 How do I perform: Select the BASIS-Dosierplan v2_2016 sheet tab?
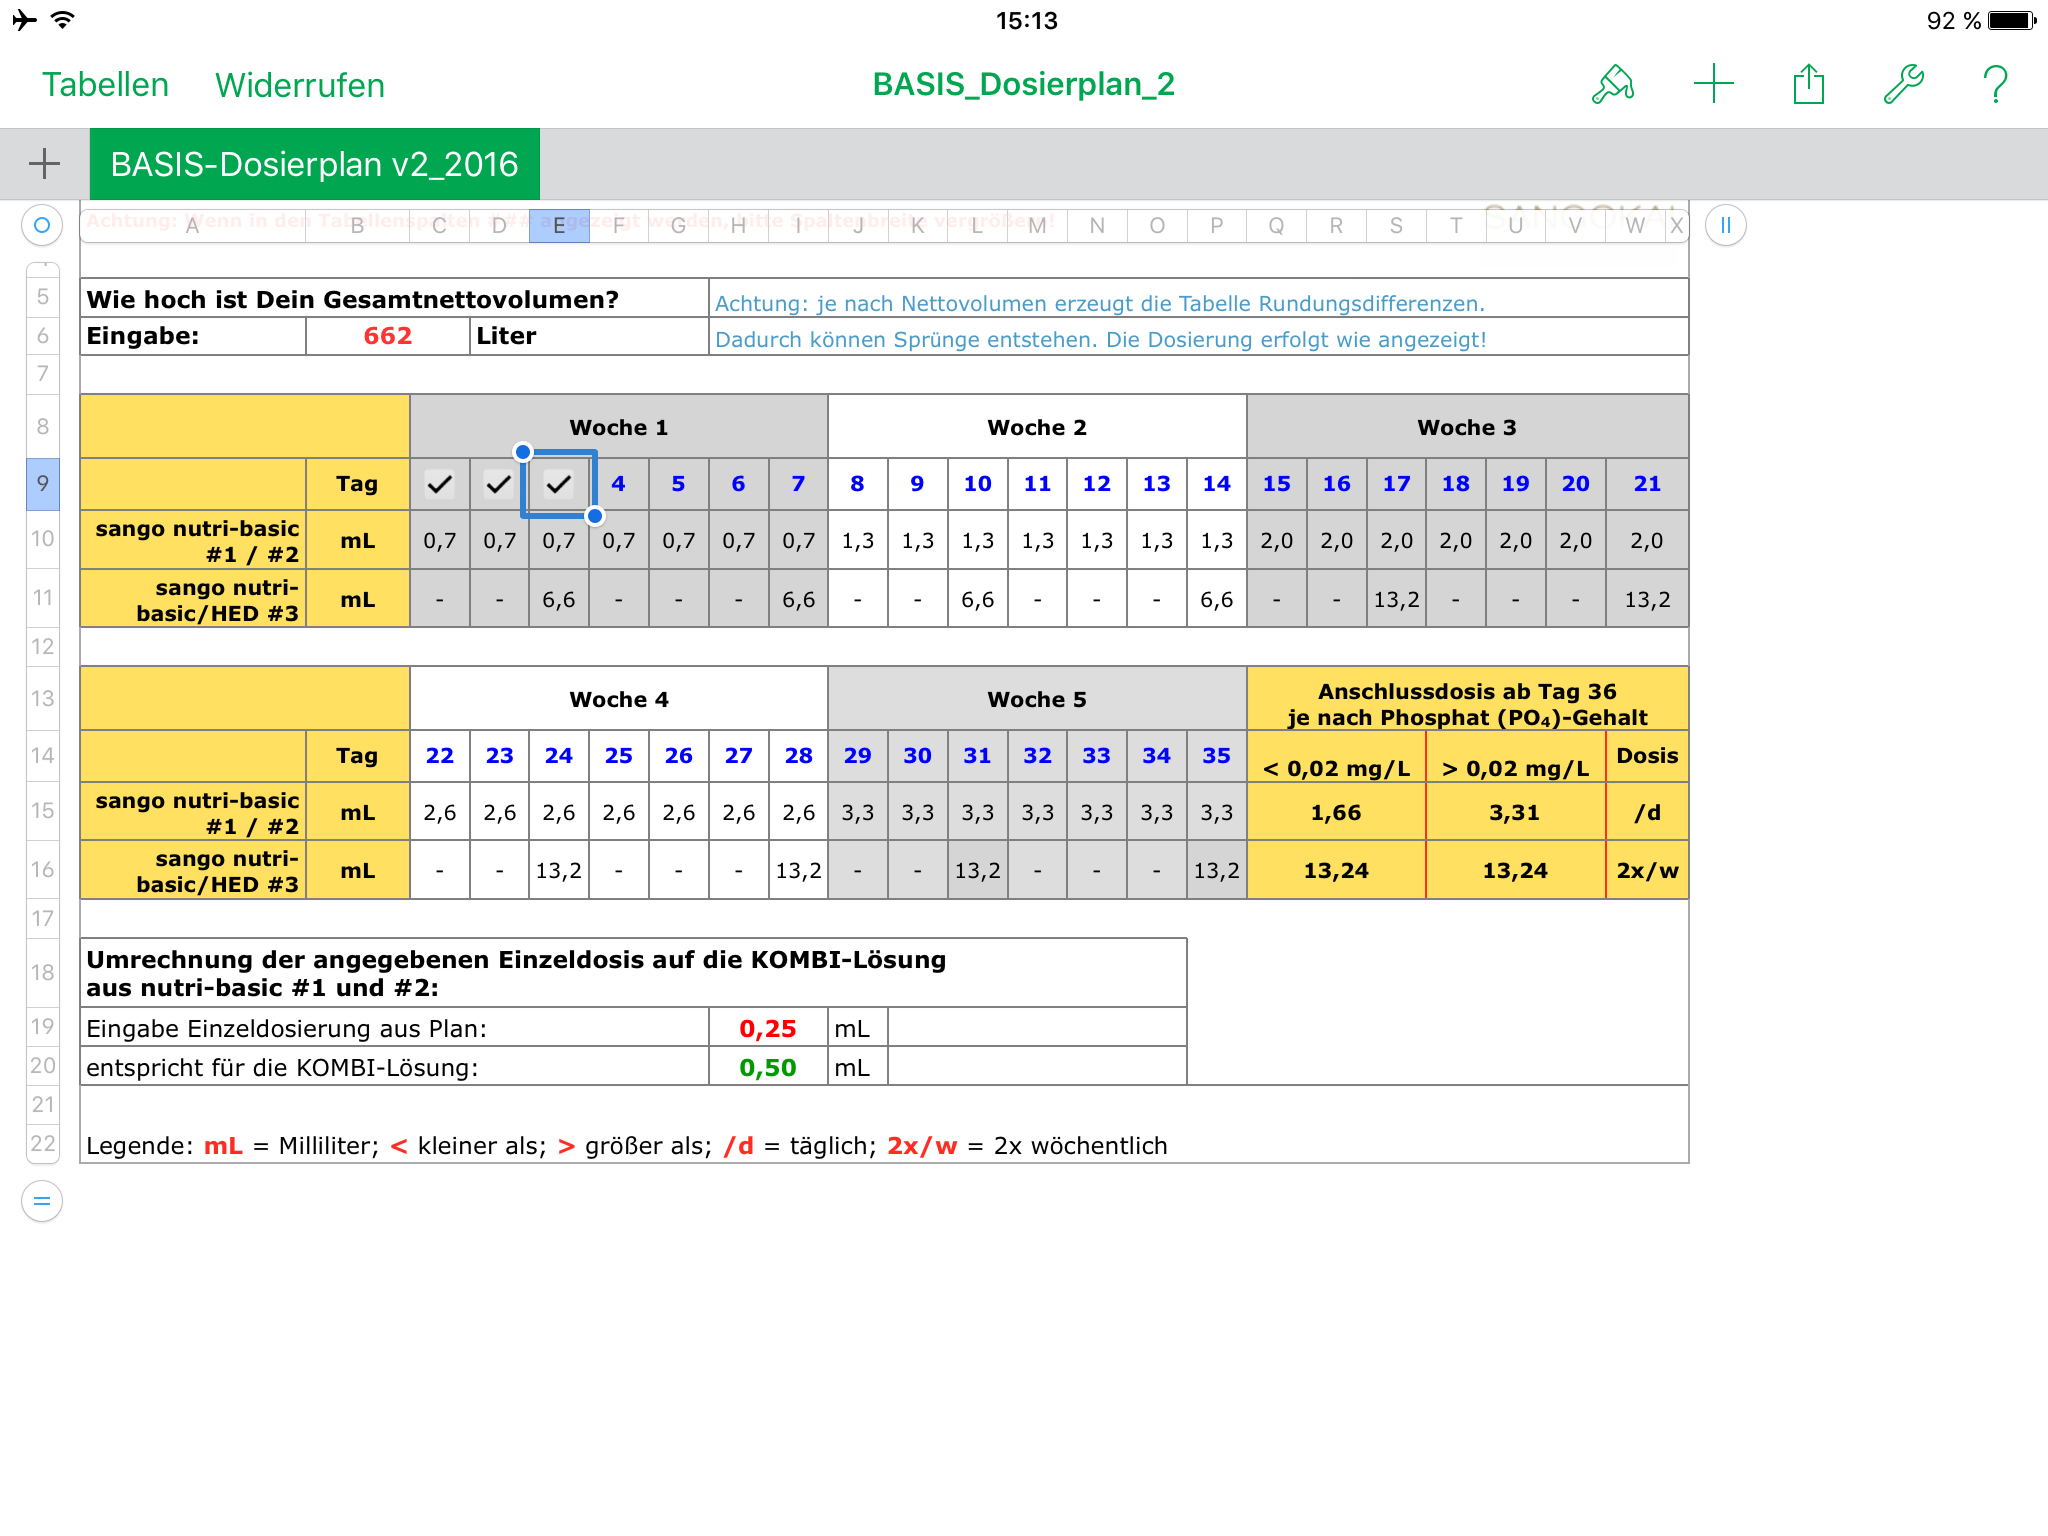click(x=314, y=164)
